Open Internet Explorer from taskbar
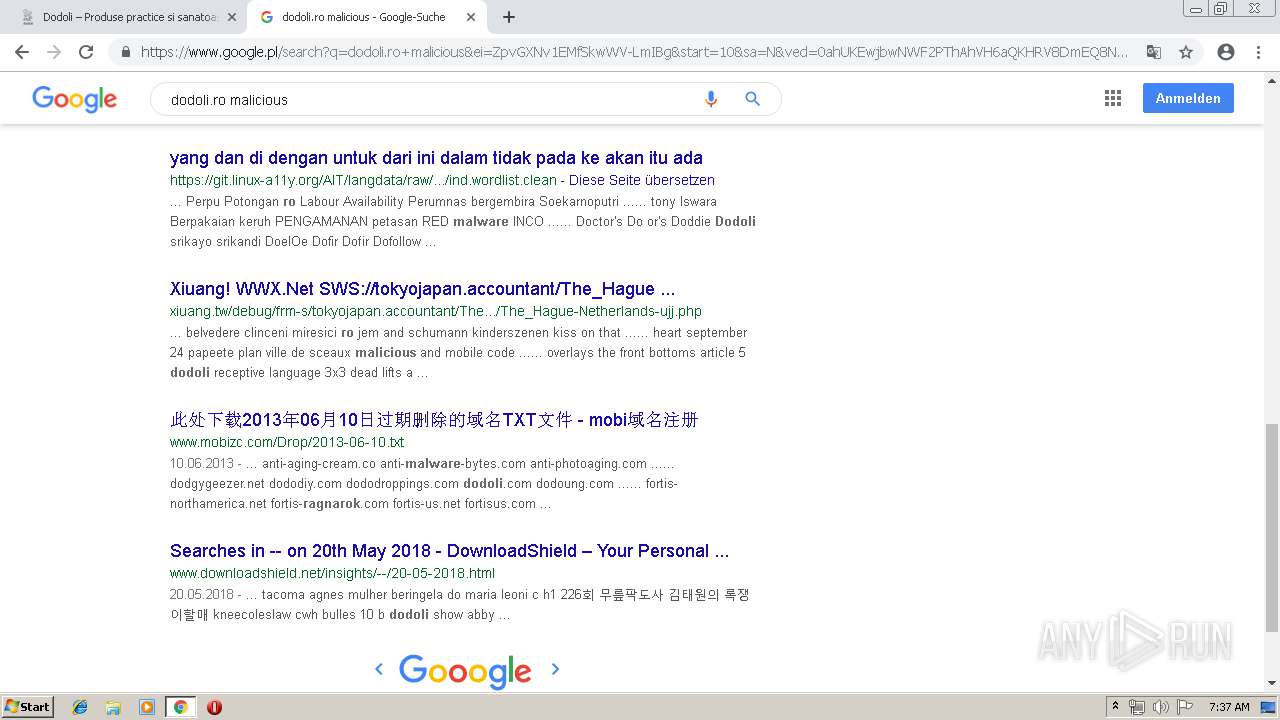The height and width of the screenshot is (720, 1280). click(80, 707)
